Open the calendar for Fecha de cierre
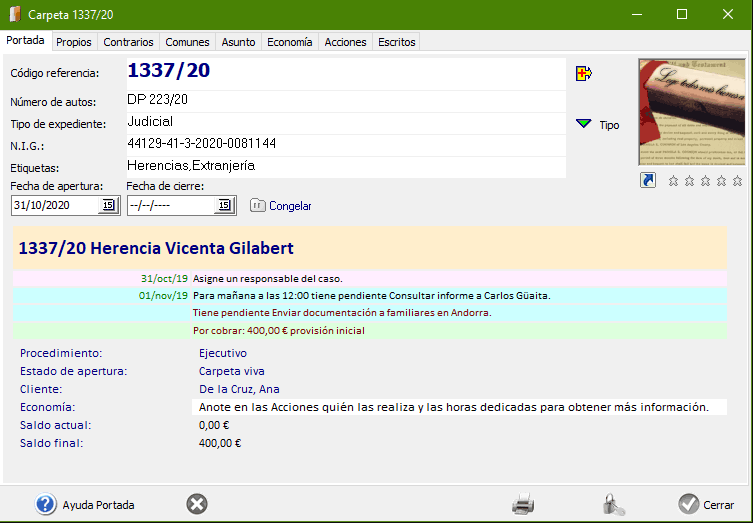The image size is (753, 523). (224, 205)
